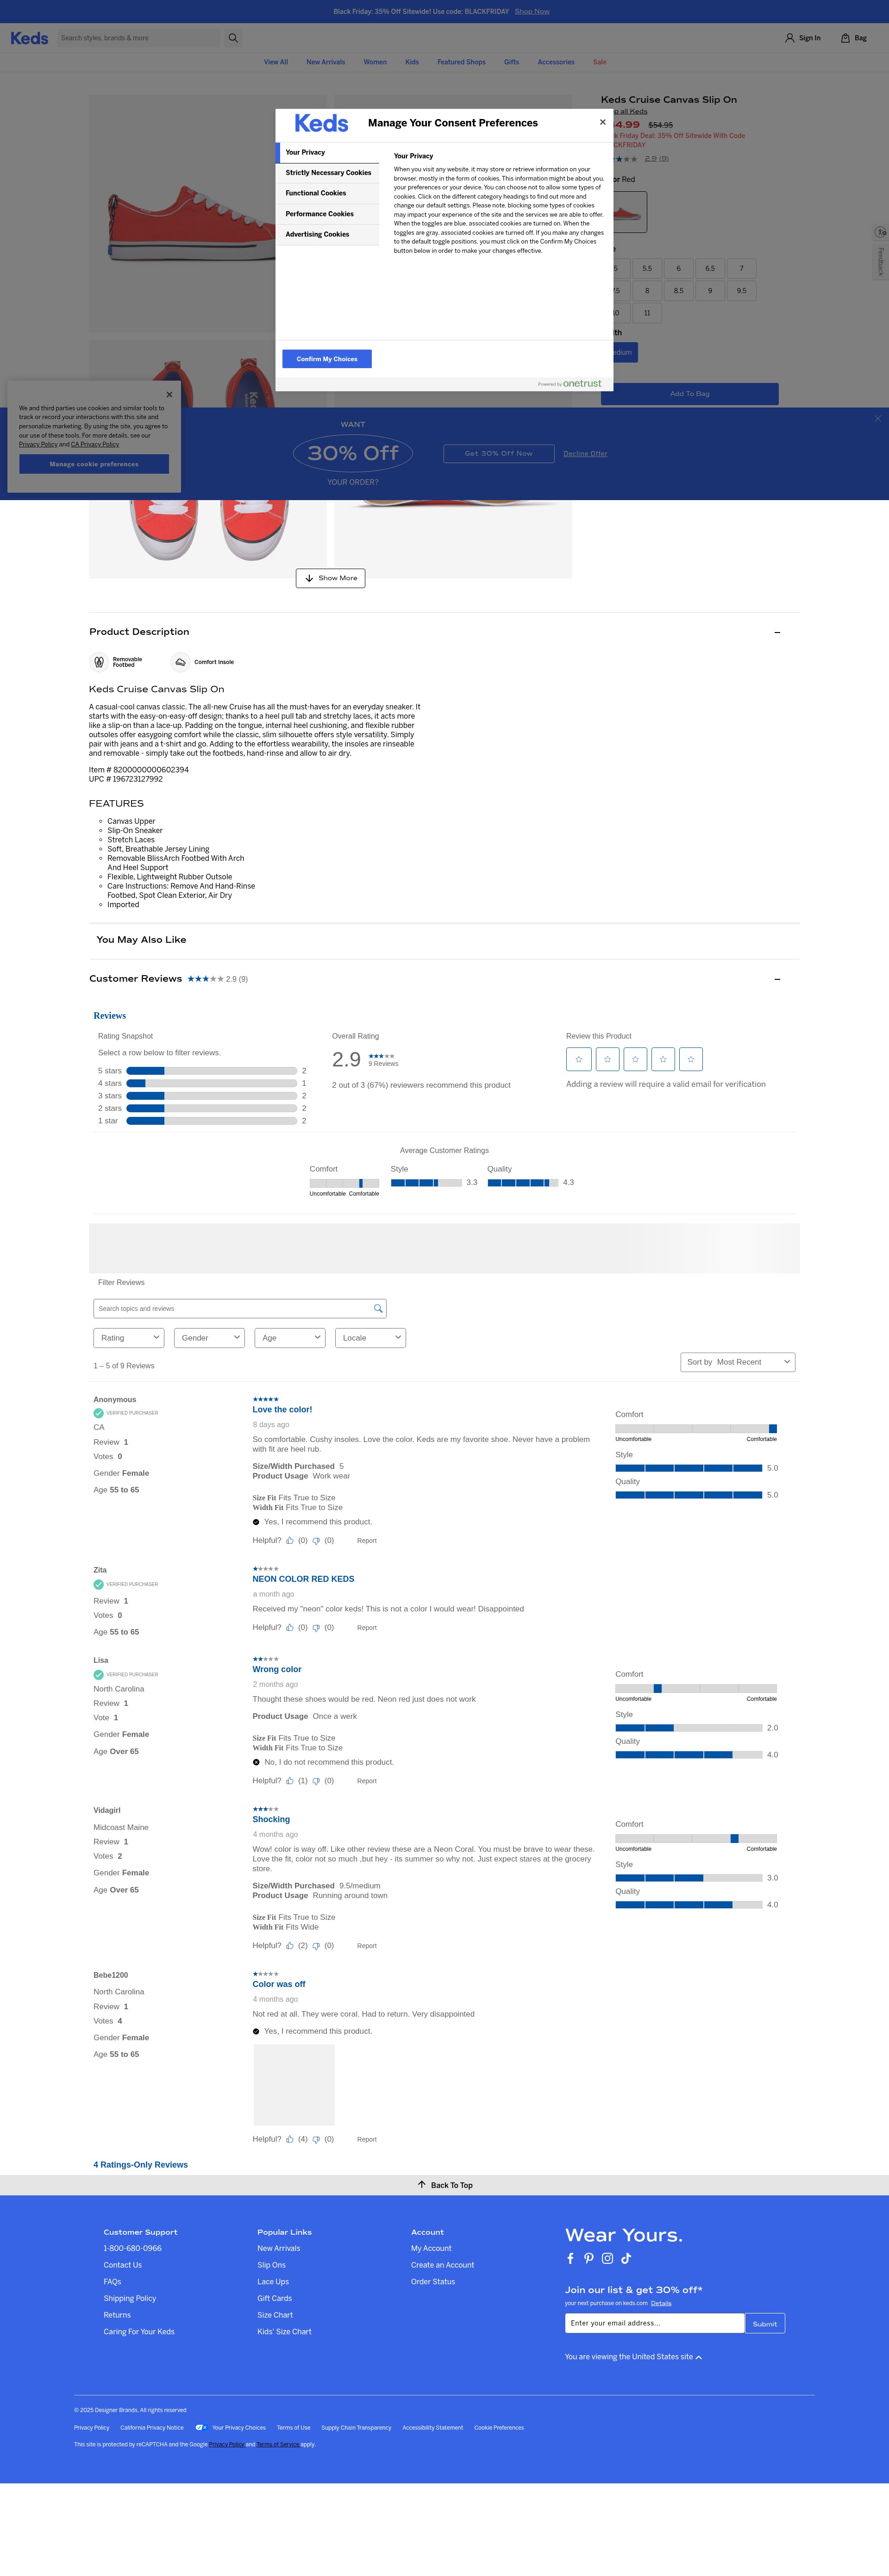Viewport: 889px width, 2576px height.
Task: Close the consent preferences dialog
Action: (602, 122)
